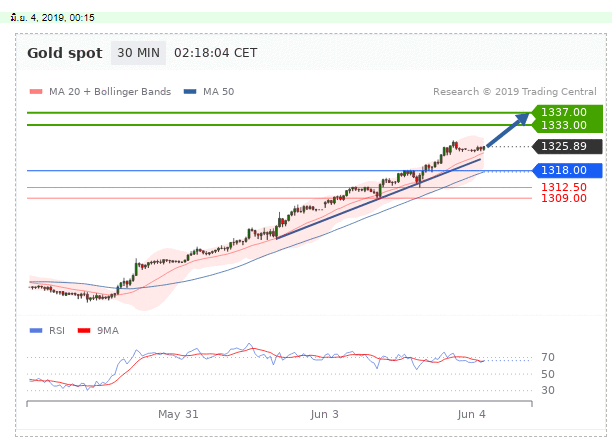
Task: Select the 30 MIN timeframe badge
Action: tap(138, 53)
